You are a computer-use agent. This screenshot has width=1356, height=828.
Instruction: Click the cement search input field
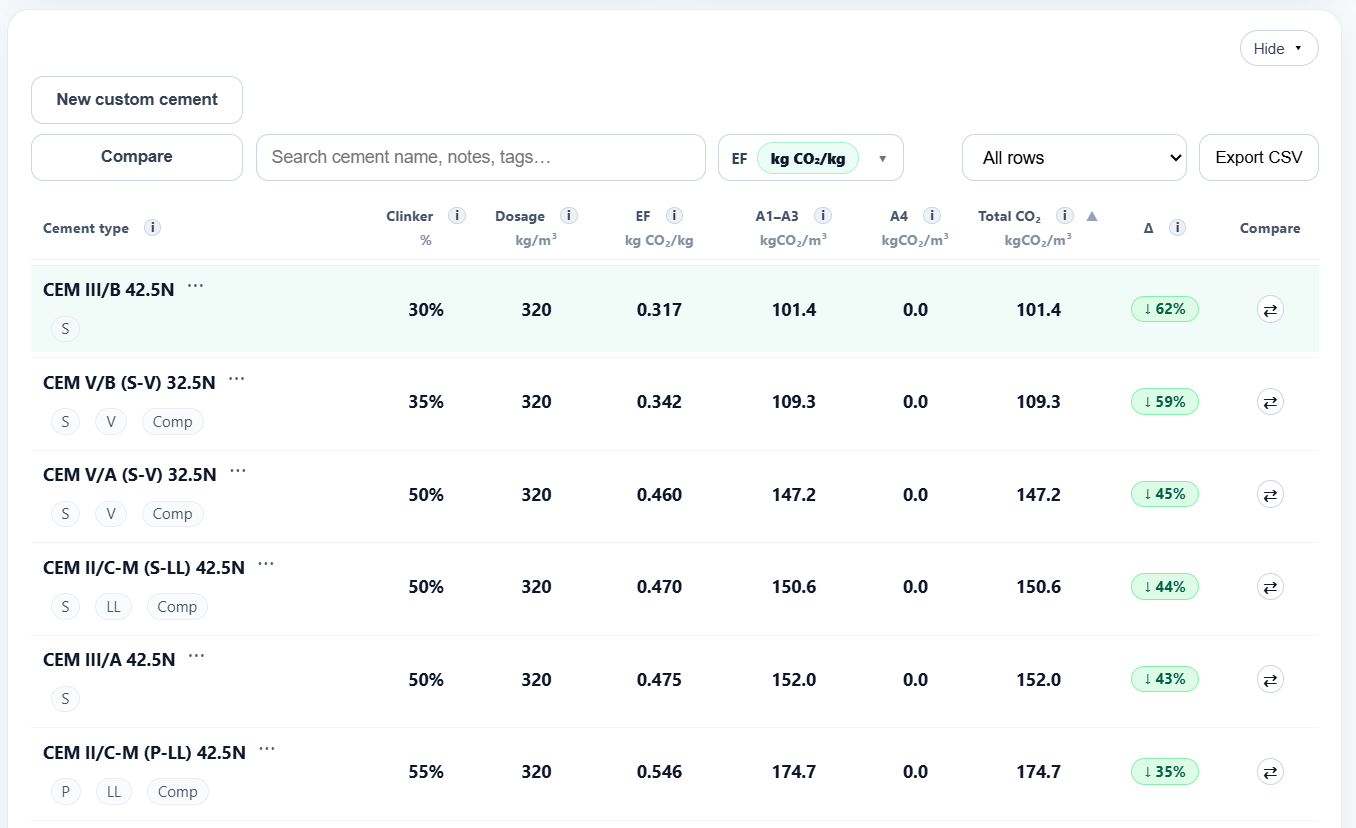pos(480,158)
